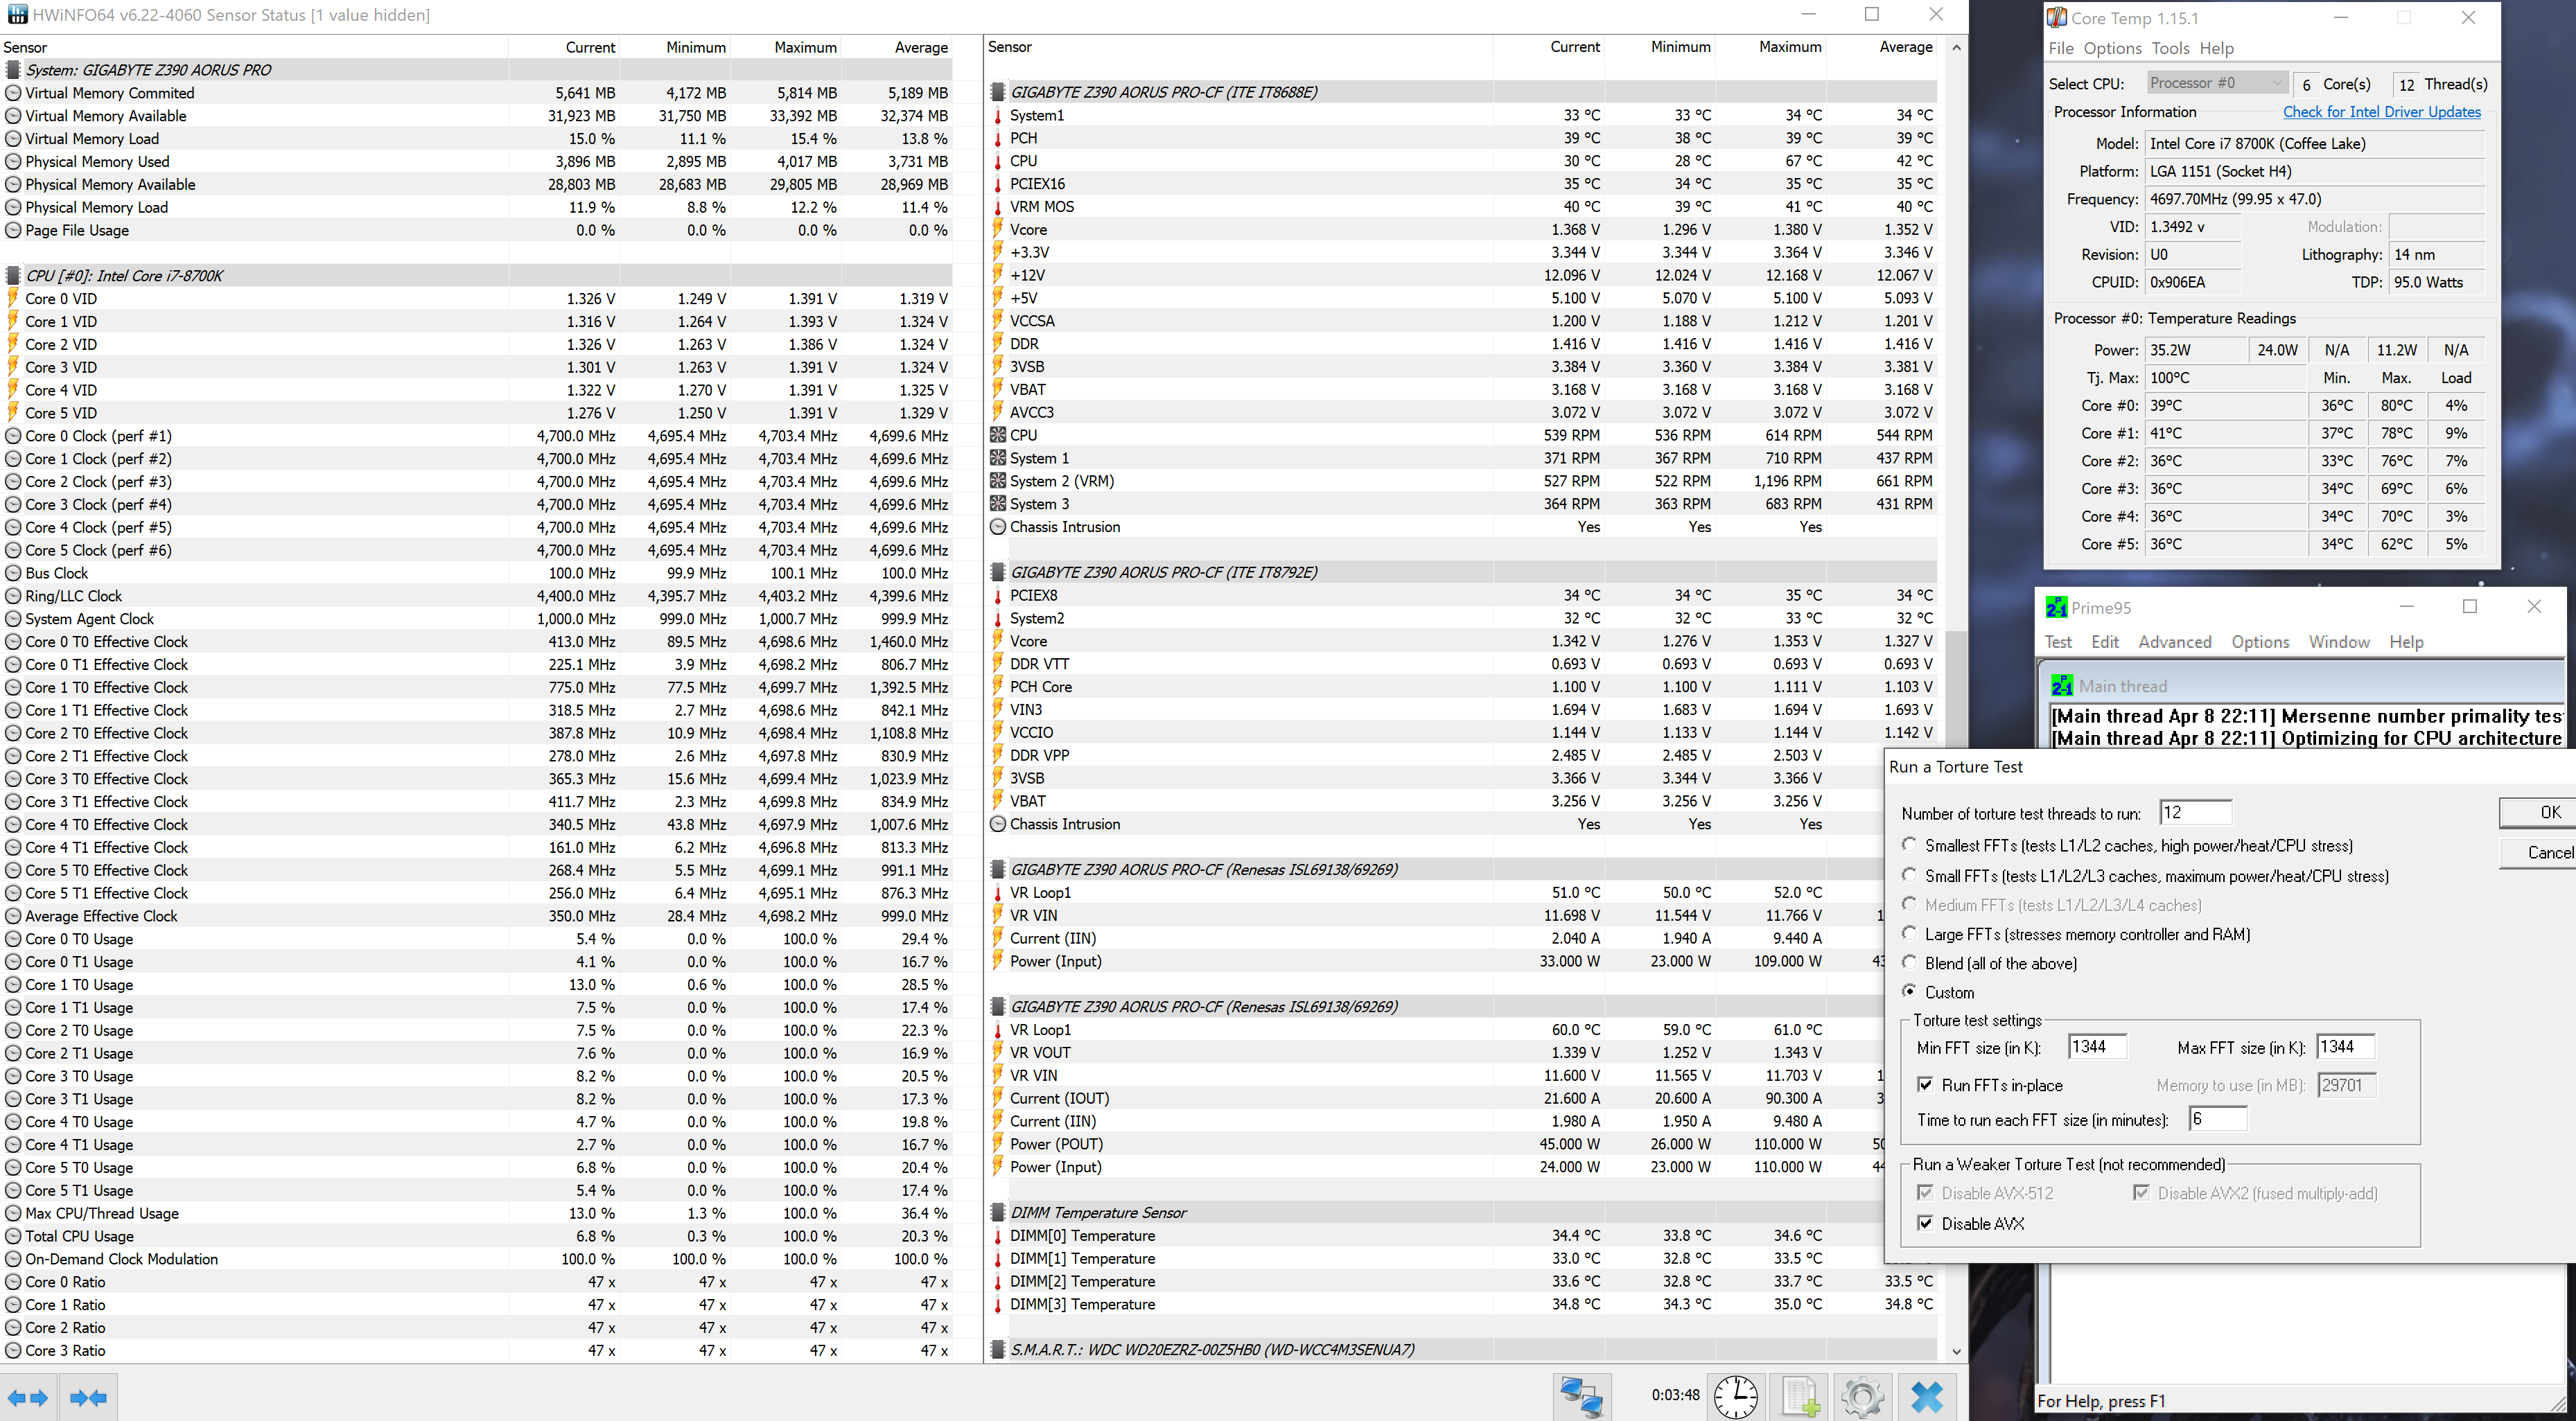Click the blue X close sensors icon
This screenshot has height=1421, width=2576.
(1926, 1396)
